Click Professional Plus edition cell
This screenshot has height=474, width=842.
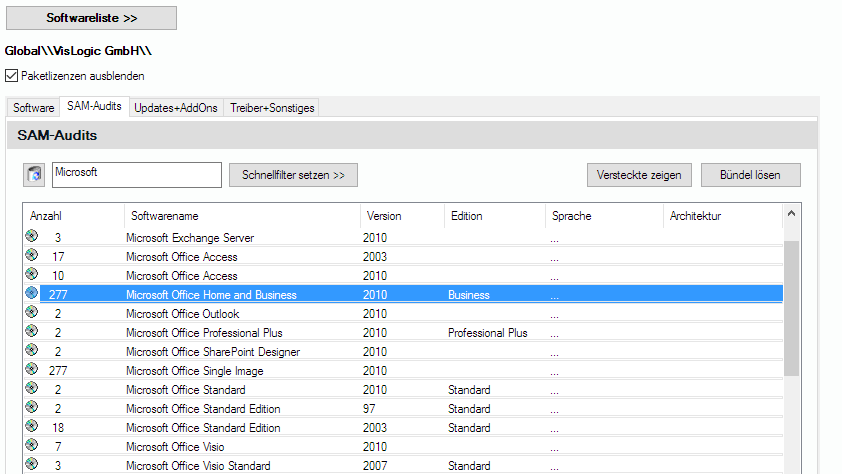tap(488, 333)
